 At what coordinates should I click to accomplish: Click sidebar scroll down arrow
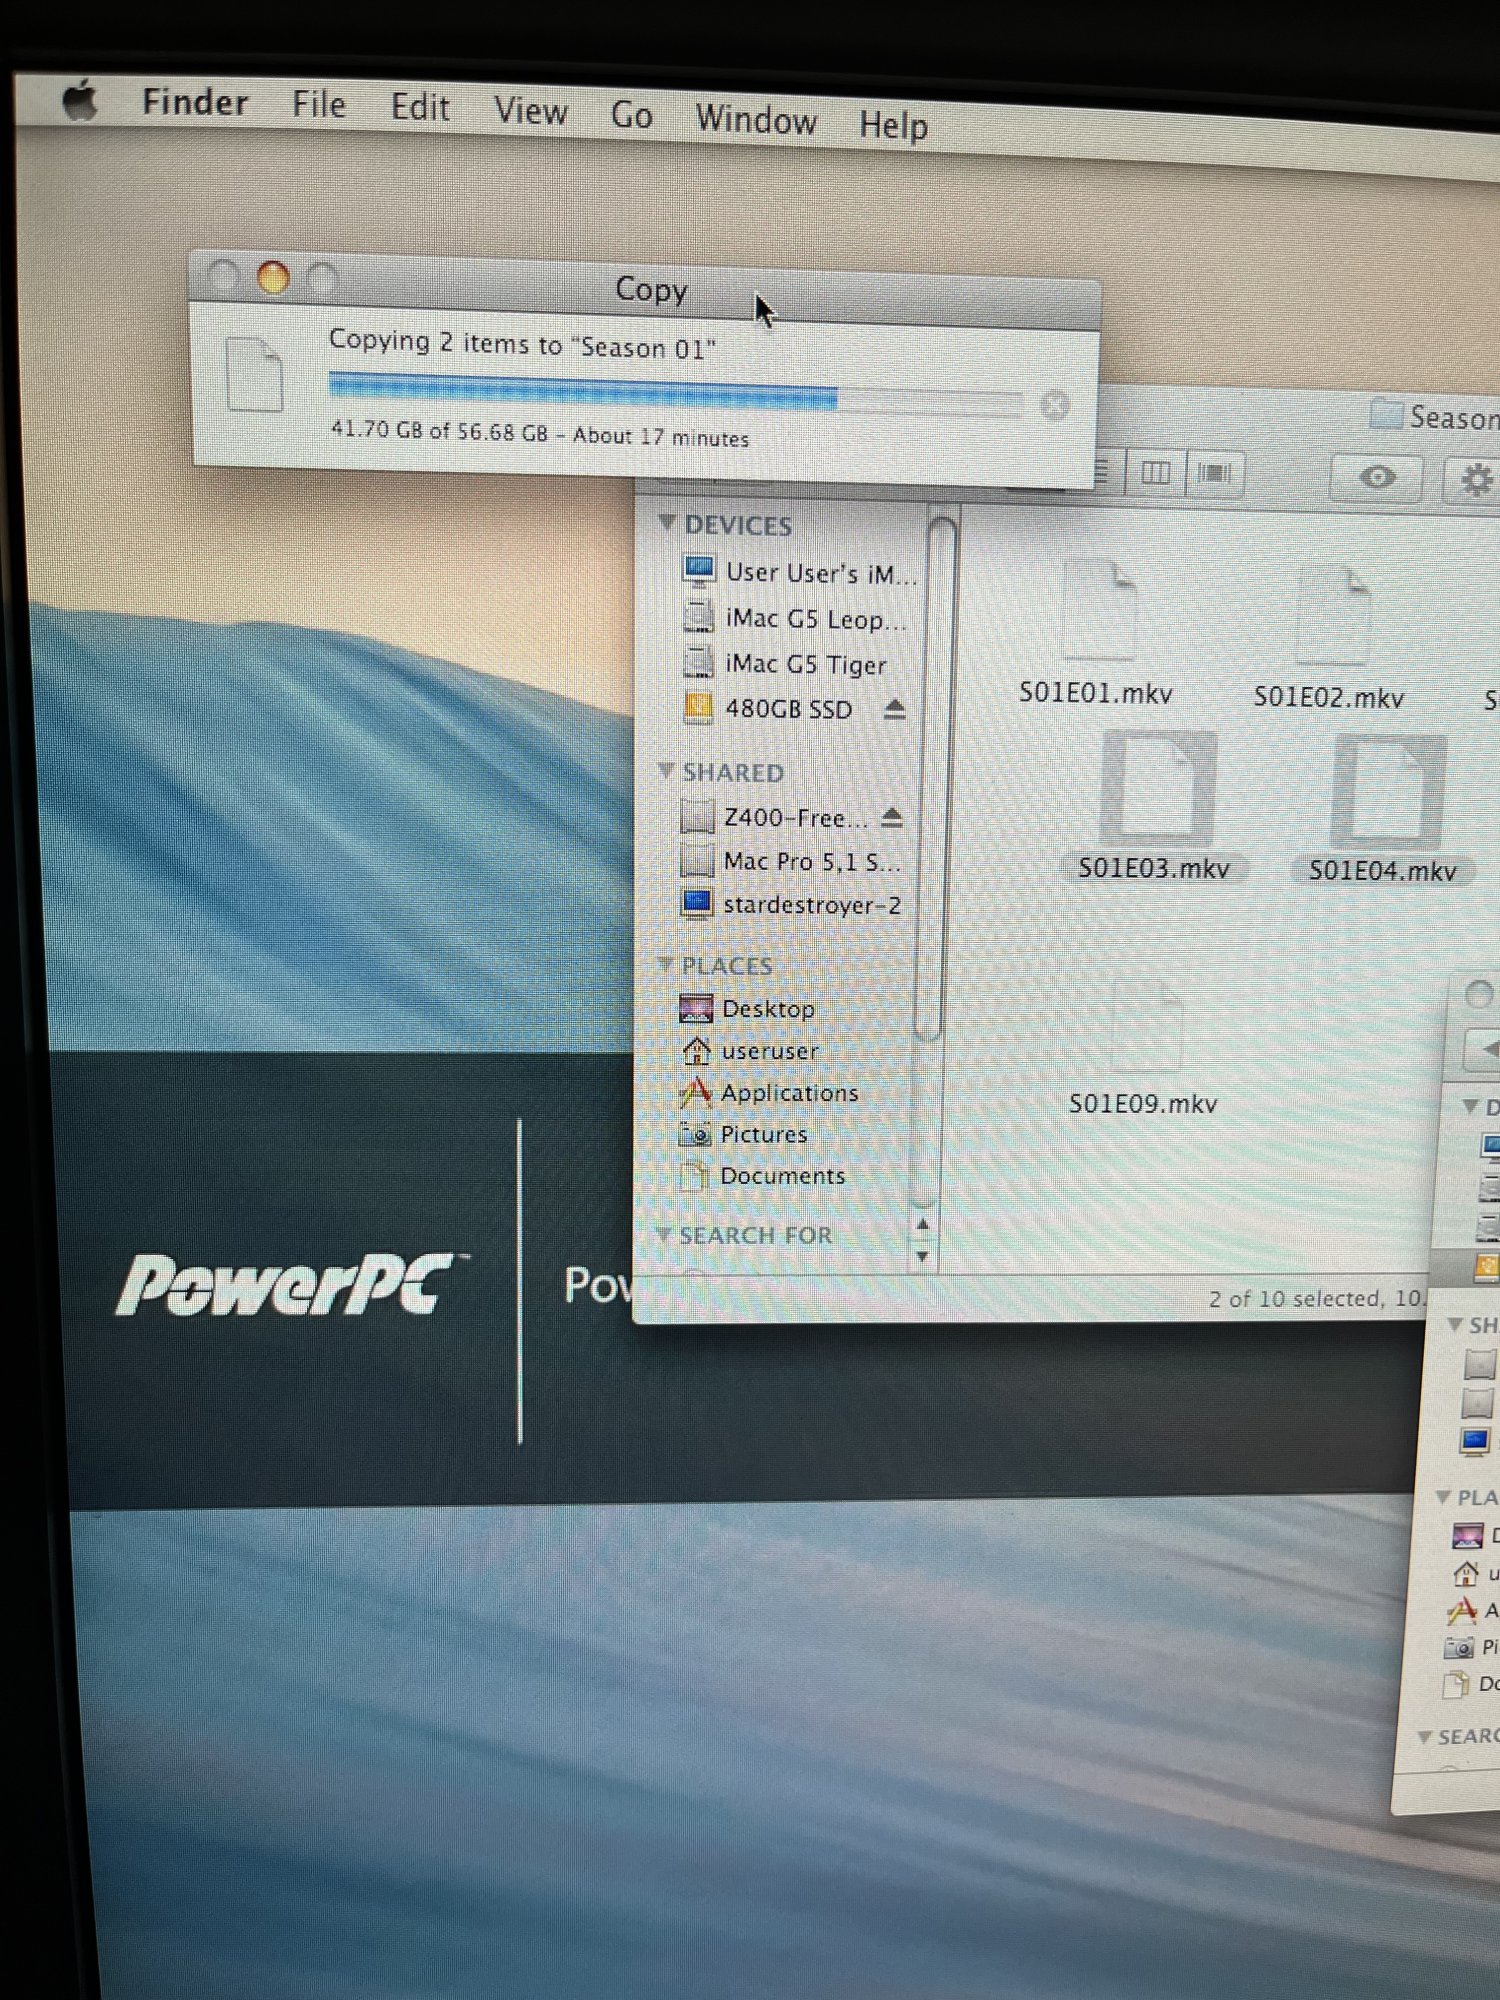(922, 1255)
